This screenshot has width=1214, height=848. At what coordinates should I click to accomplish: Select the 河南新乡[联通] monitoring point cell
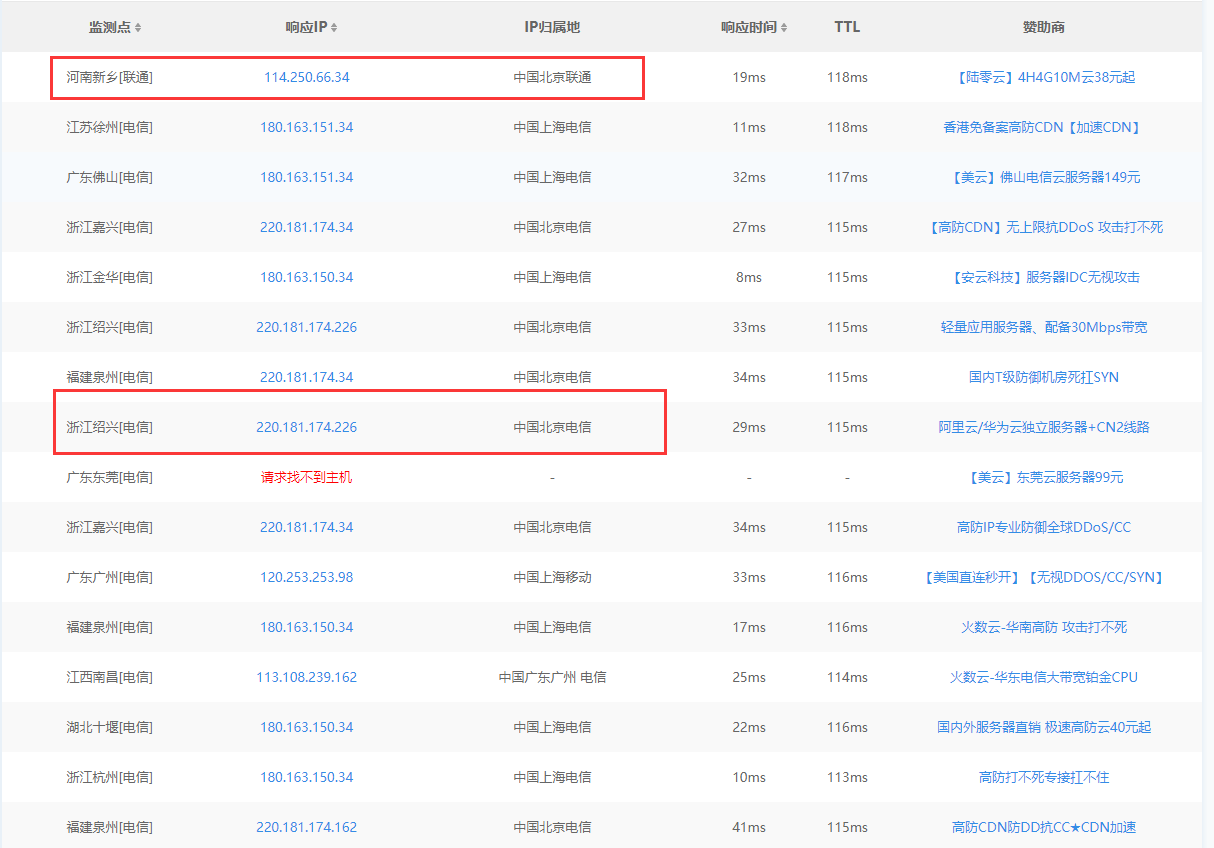click(x=109, y=77)
